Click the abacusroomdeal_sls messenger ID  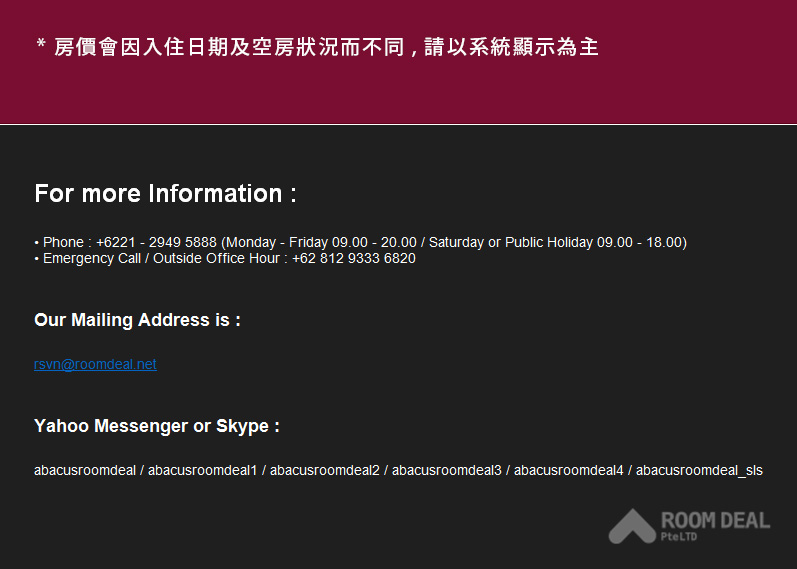699,470
